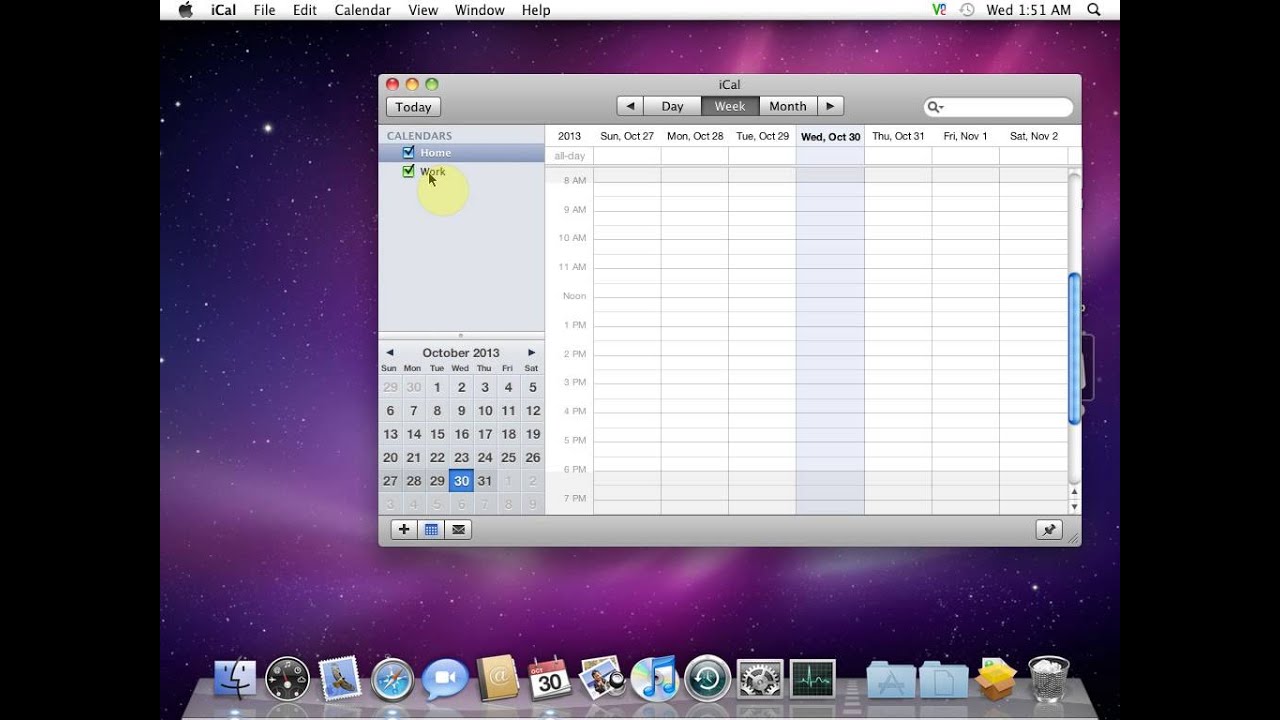Open the Applications folder stack
Viewport: 1280px width, 720px height.
(891, 680)
